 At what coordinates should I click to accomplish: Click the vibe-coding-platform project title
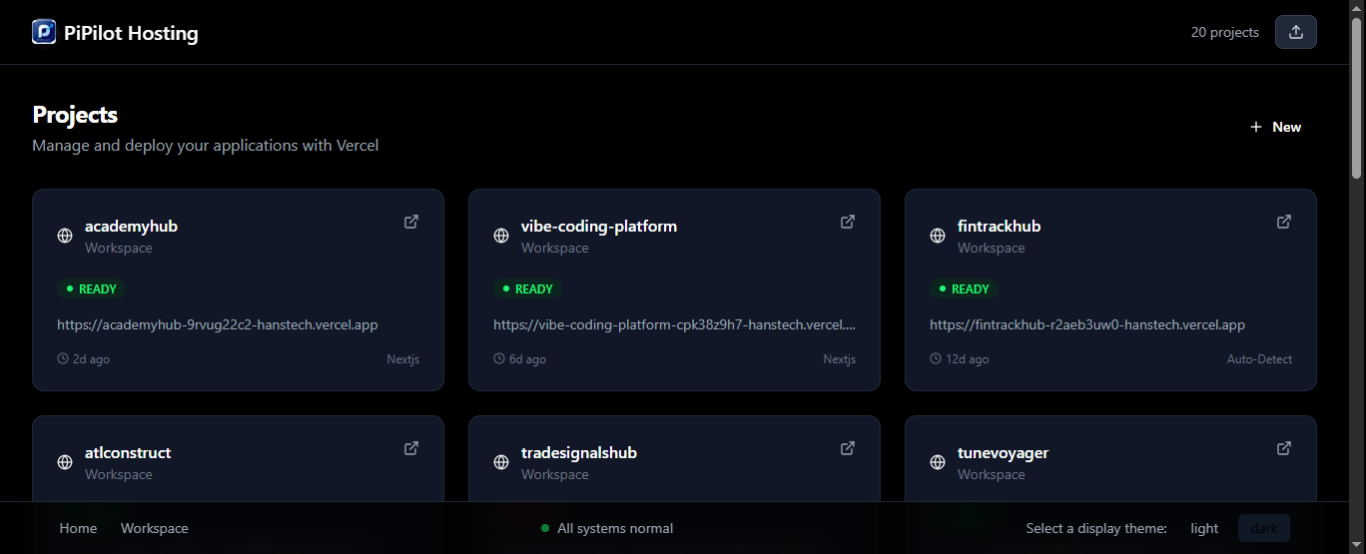pos(599,226)
